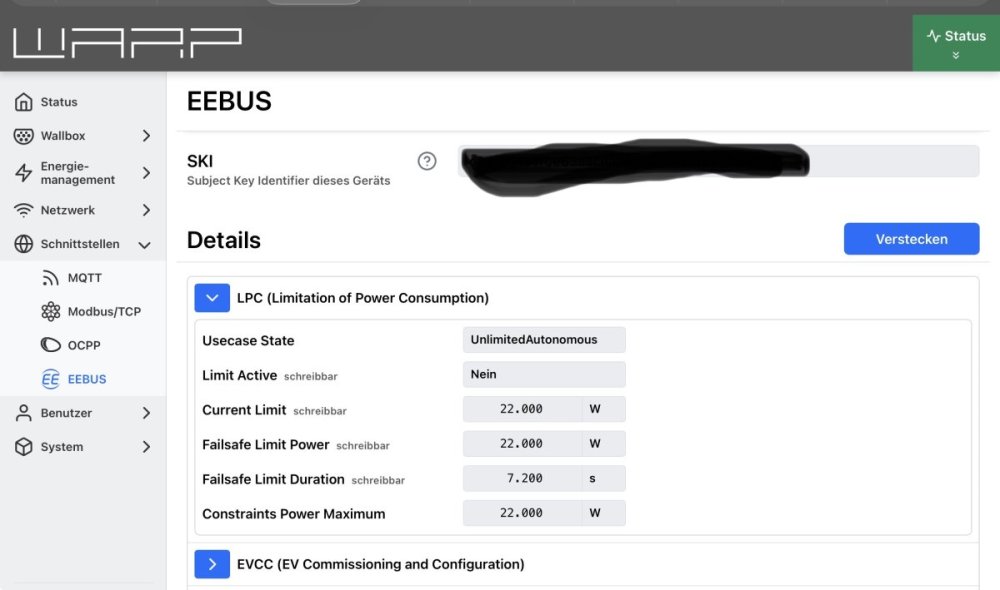Click the redacted SKI identifier field

click(719, 161)
